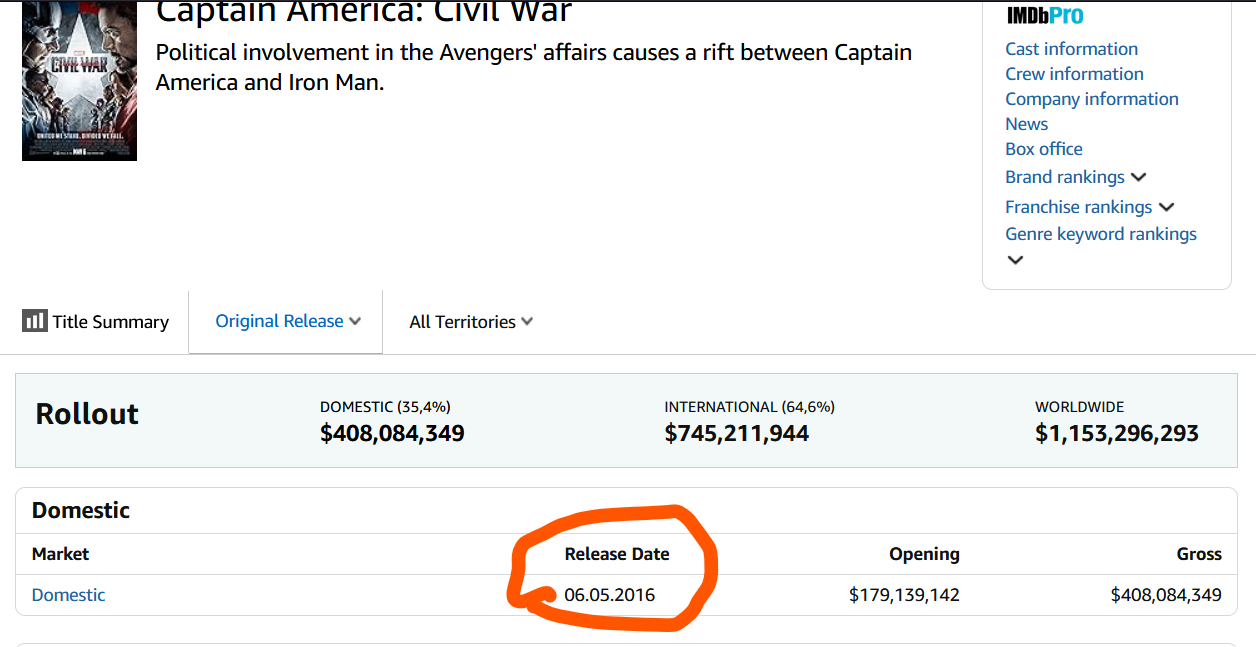Switch to the Title Summary tab

[96, 322]
